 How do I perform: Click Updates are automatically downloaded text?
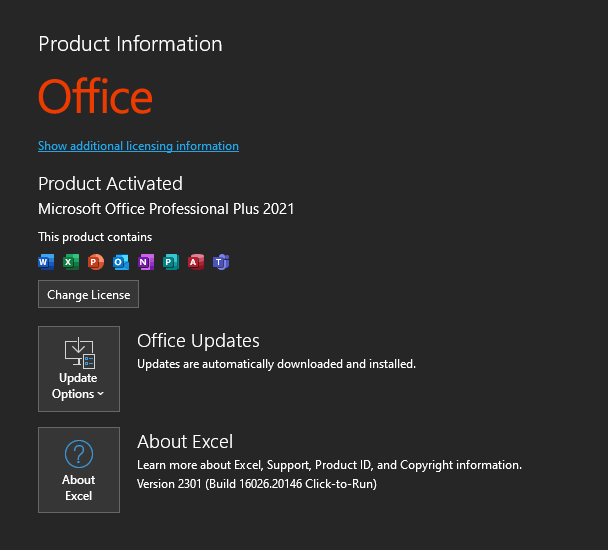pos(276,364)
